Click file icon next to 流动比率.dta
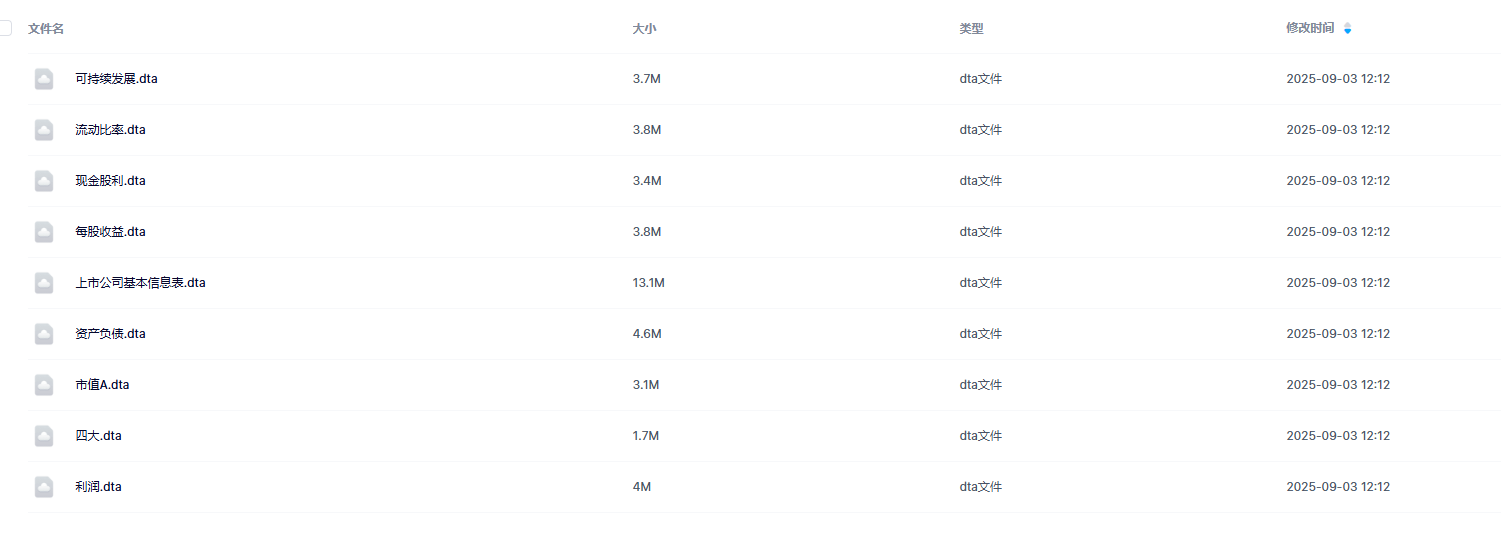1501x554 pixels. tap(44, 130)
